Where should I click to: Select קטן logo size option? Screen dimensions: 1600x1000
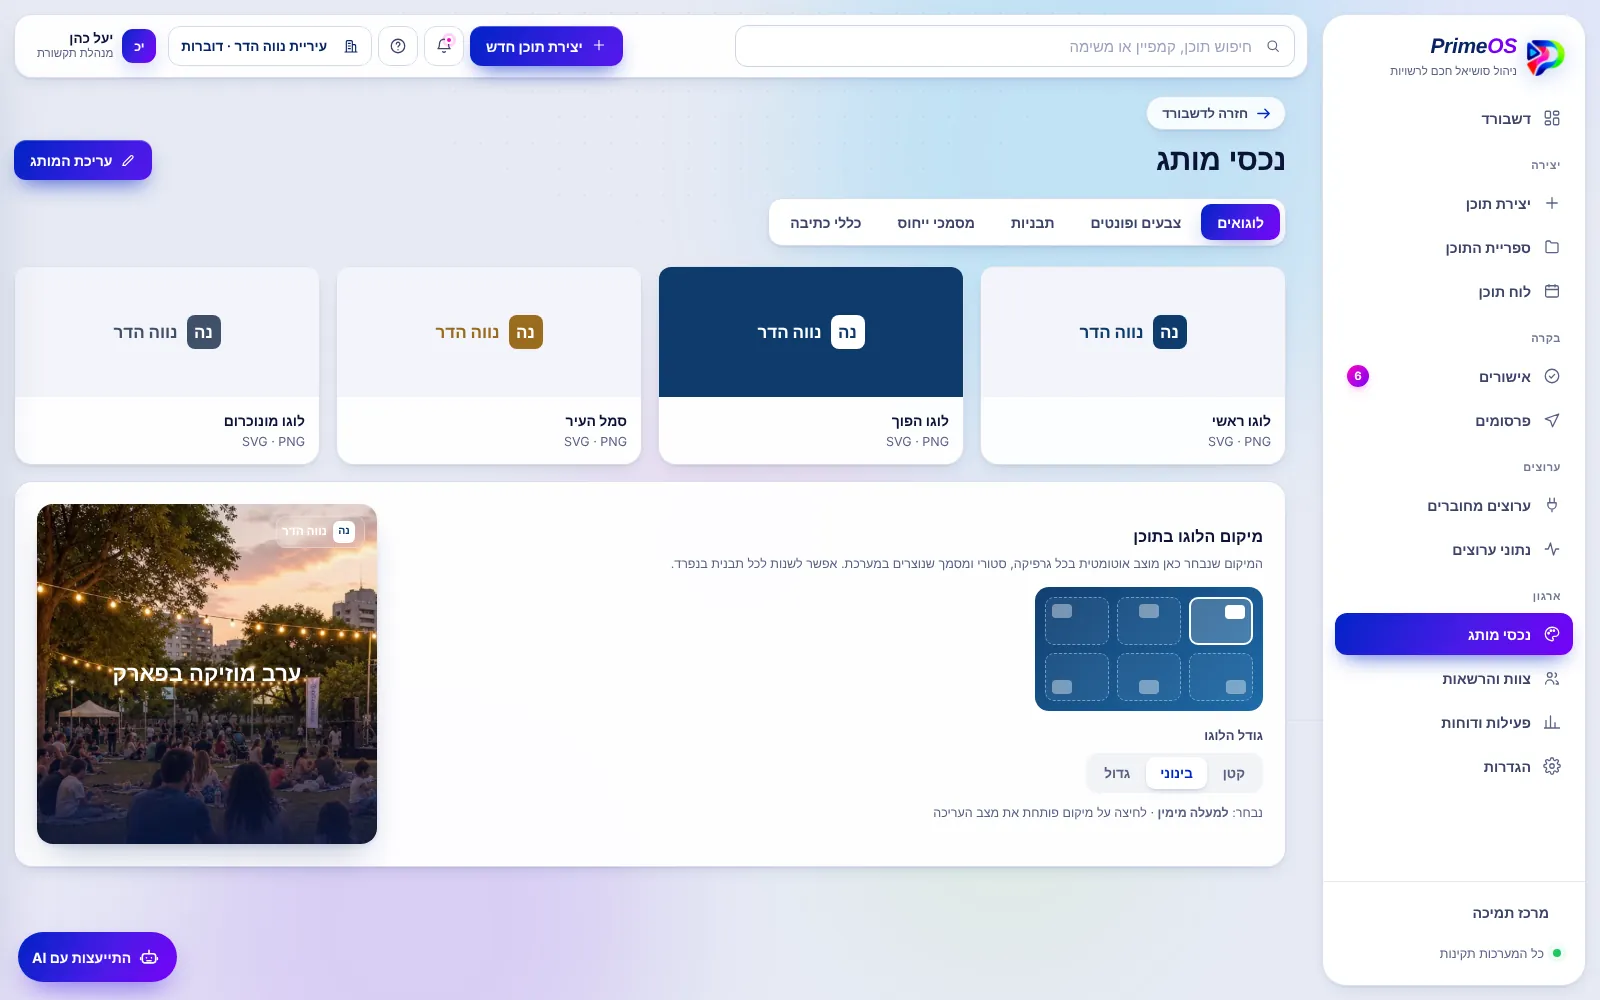click(1233, 773)
